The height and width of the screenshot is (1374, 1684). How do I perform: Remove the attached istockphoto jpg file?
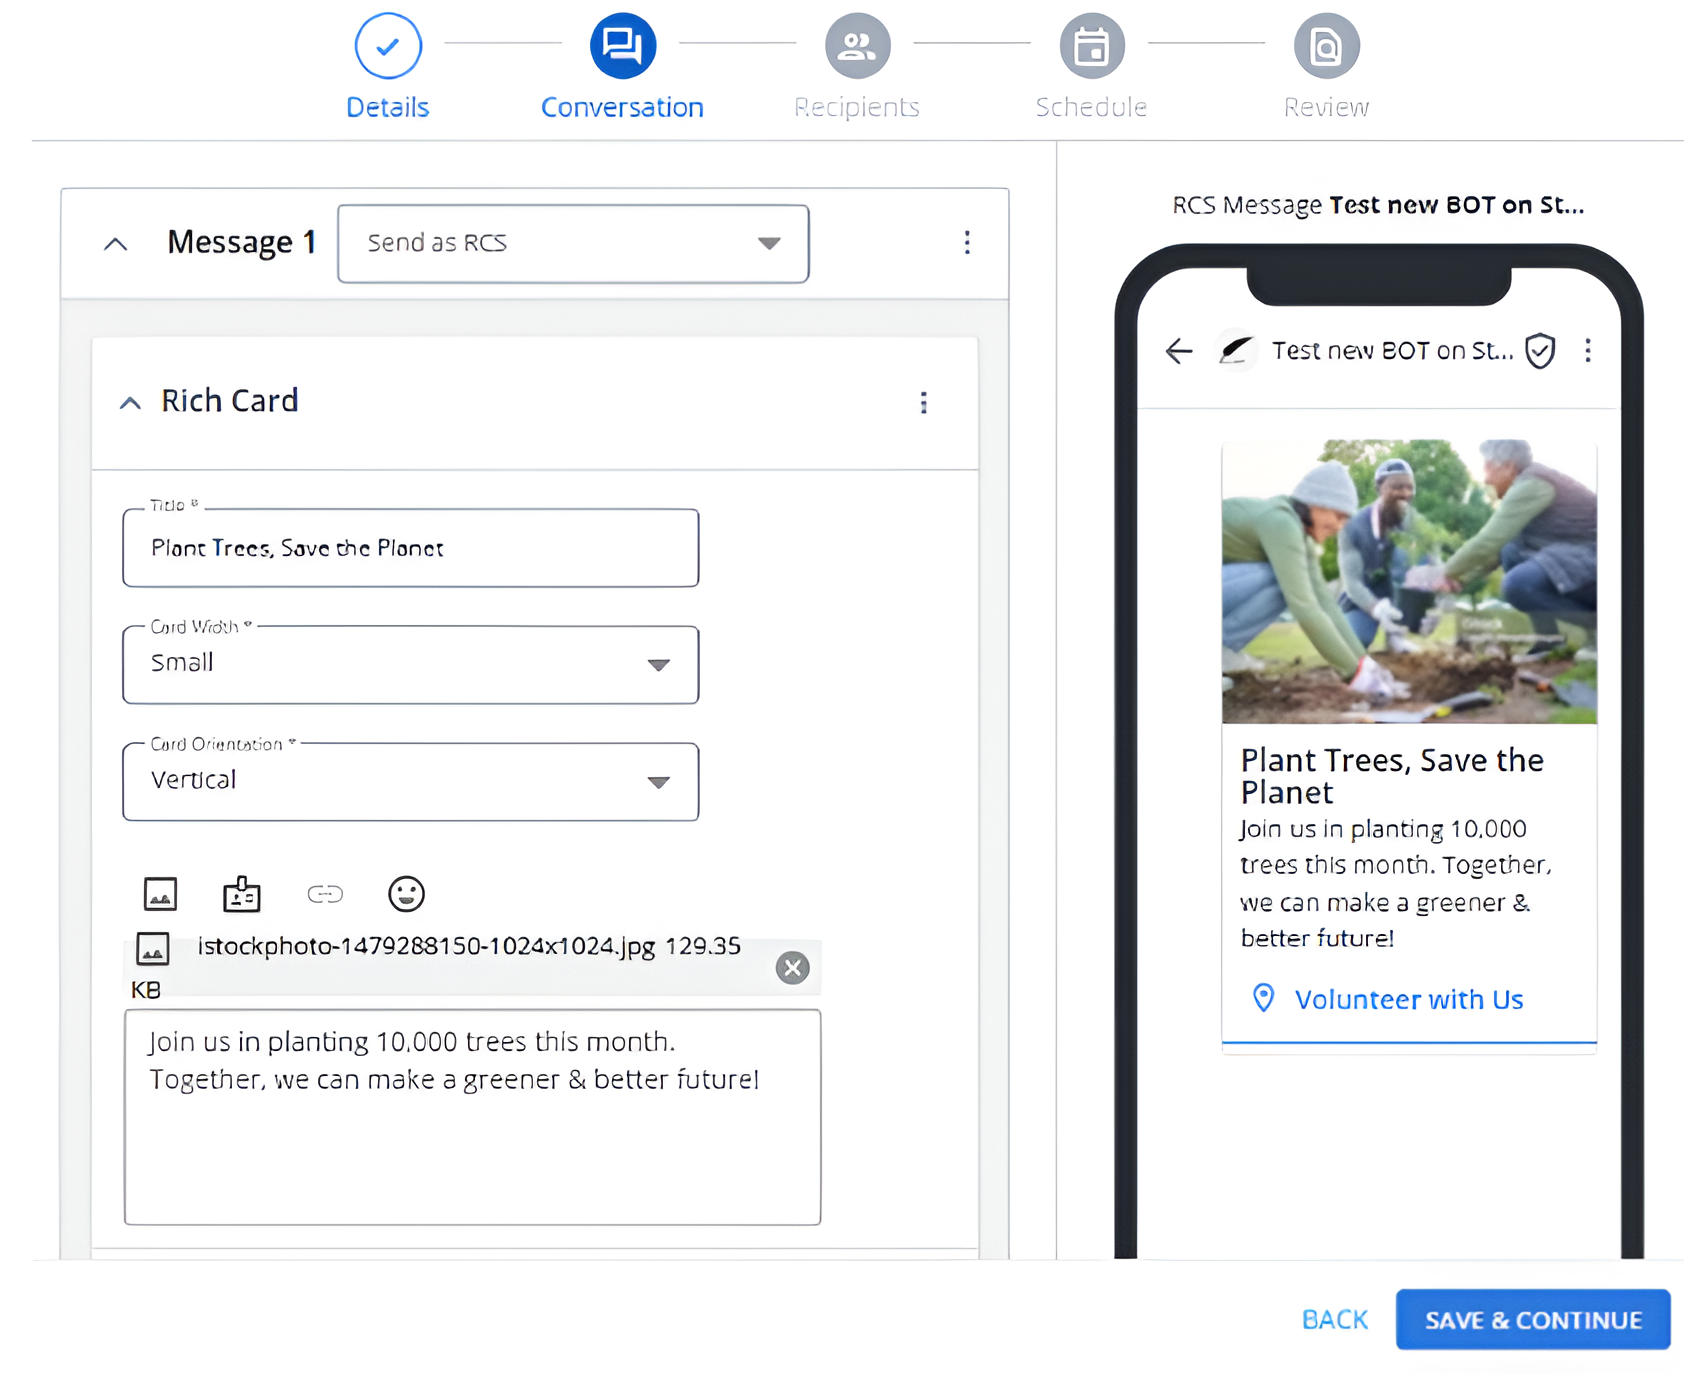[792, 967]
